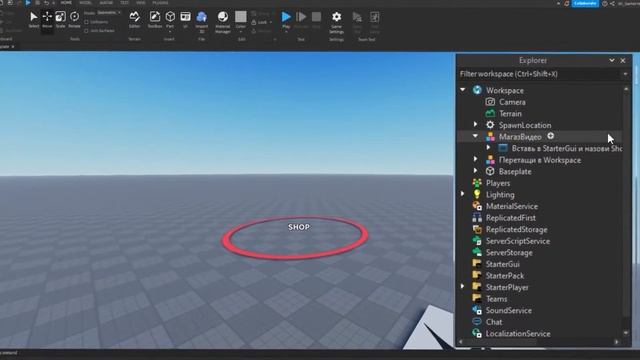Collapse the МагазВидео model
The image size is (640, 360).
(x=475, y=136)
